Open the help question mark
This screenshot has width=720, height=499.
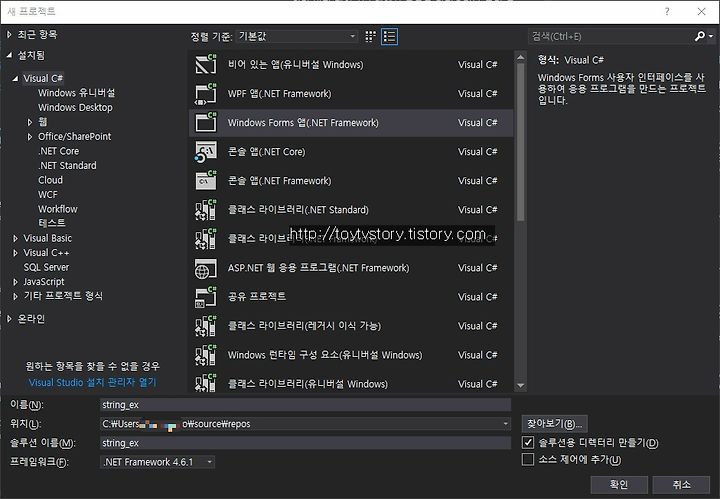point(667,11)
